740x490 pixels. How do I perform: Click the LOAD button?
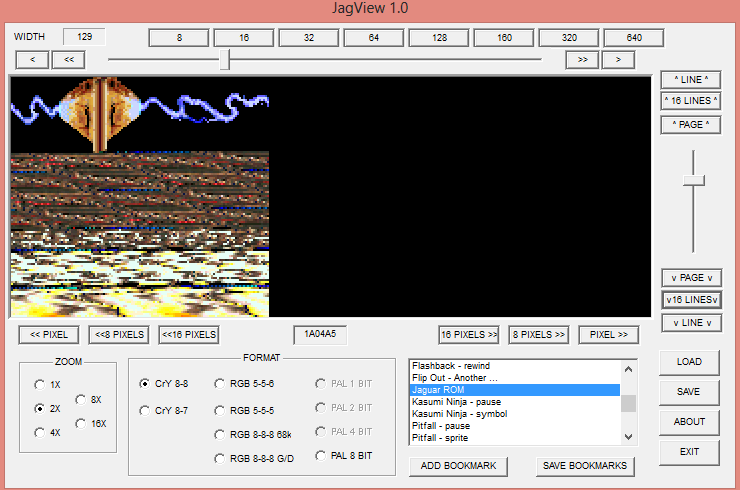point(689,362)
